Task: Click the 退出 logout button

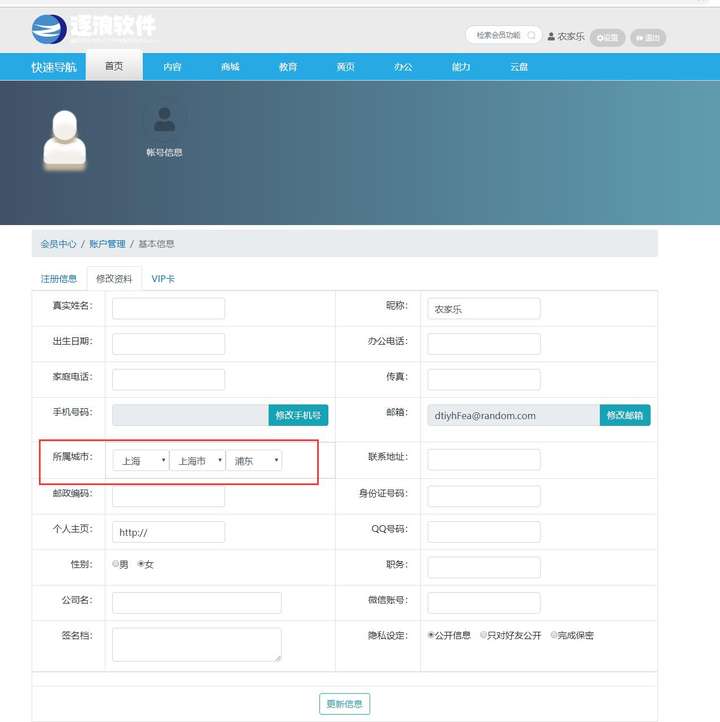Action: coord(647,38)
